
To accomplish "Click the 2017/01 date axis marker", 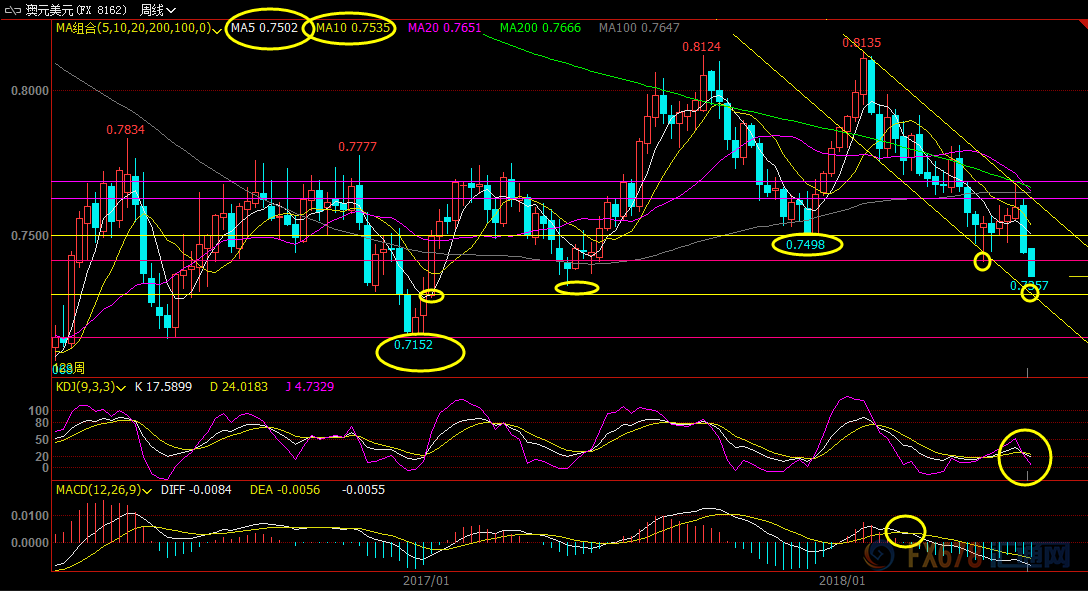I will click(426, 580).
